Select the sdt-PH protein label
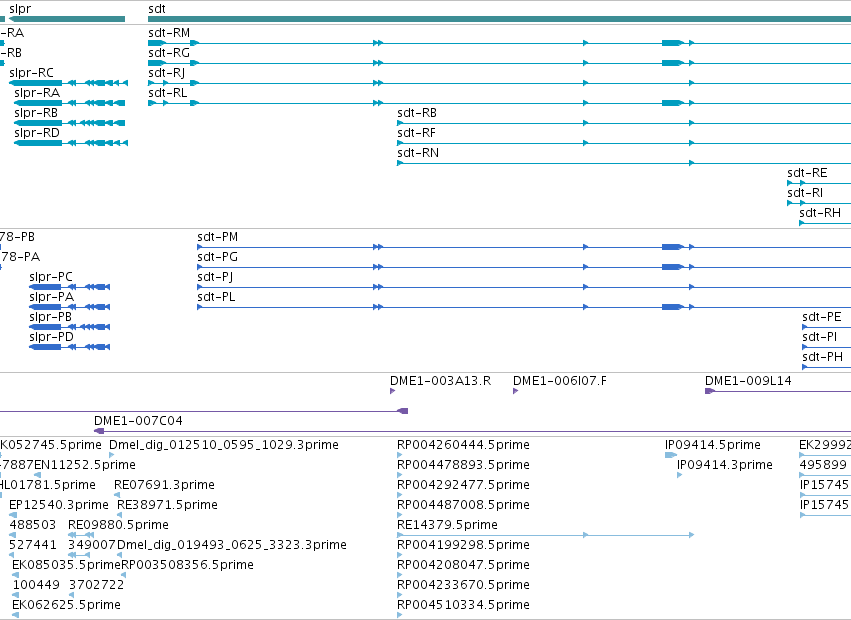The image size is (851, 620). 822,357
